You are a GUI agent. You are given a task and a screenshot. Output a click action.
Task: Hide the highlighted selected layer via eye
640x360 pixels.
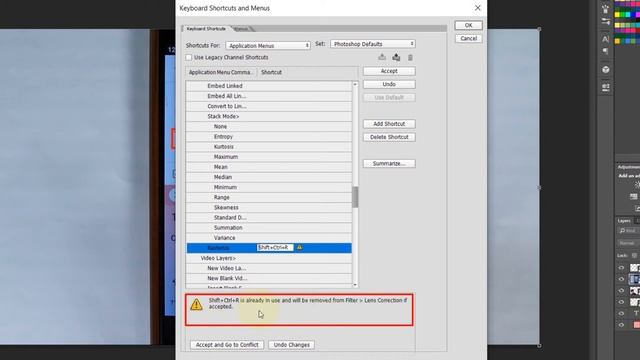pos(621,279)
